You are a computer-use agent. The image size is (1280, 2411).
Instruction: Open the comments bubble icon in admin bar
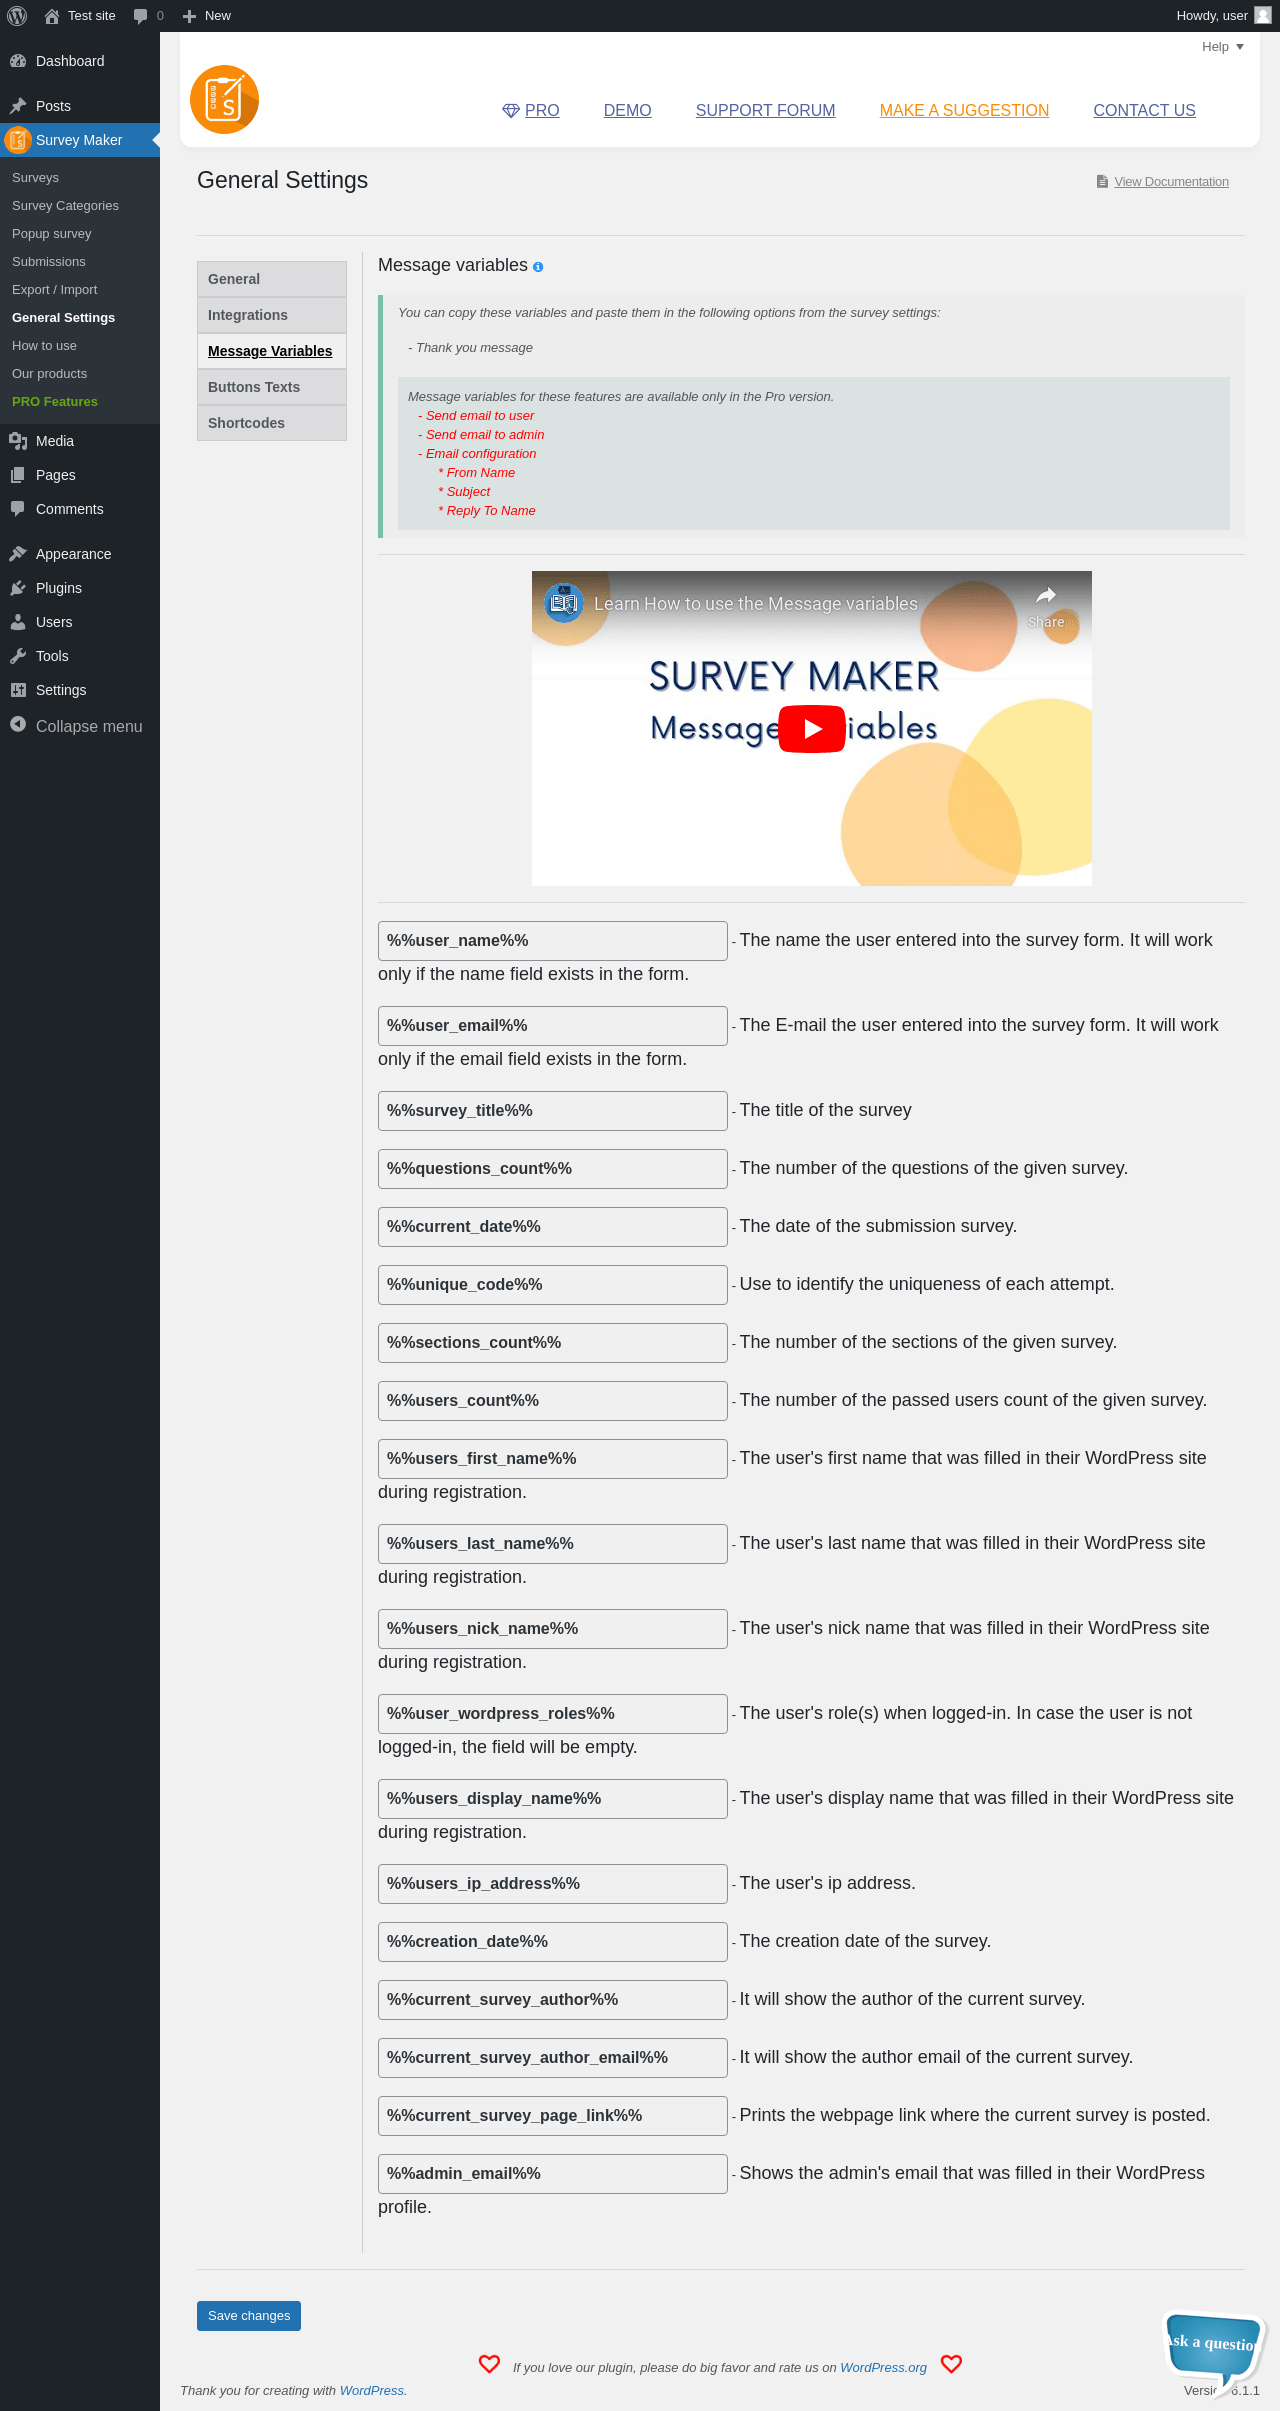[140, 16]
